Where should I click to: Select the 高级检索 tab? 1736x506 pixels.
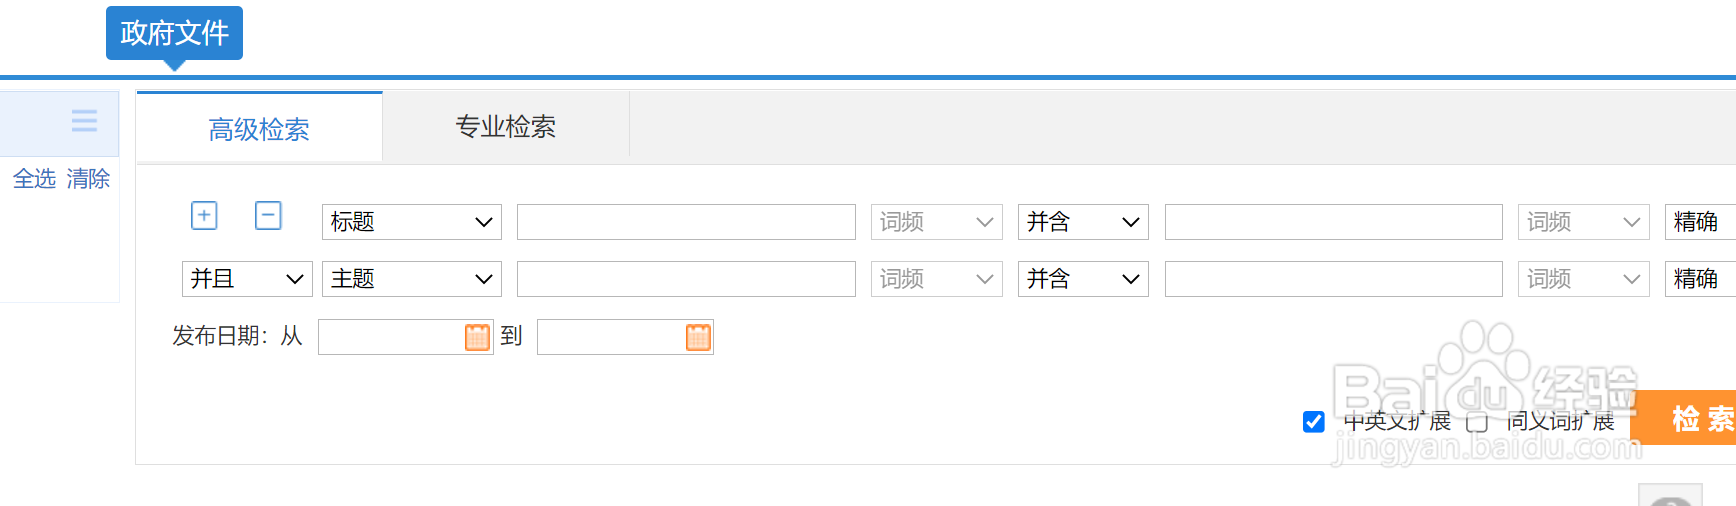259,128
